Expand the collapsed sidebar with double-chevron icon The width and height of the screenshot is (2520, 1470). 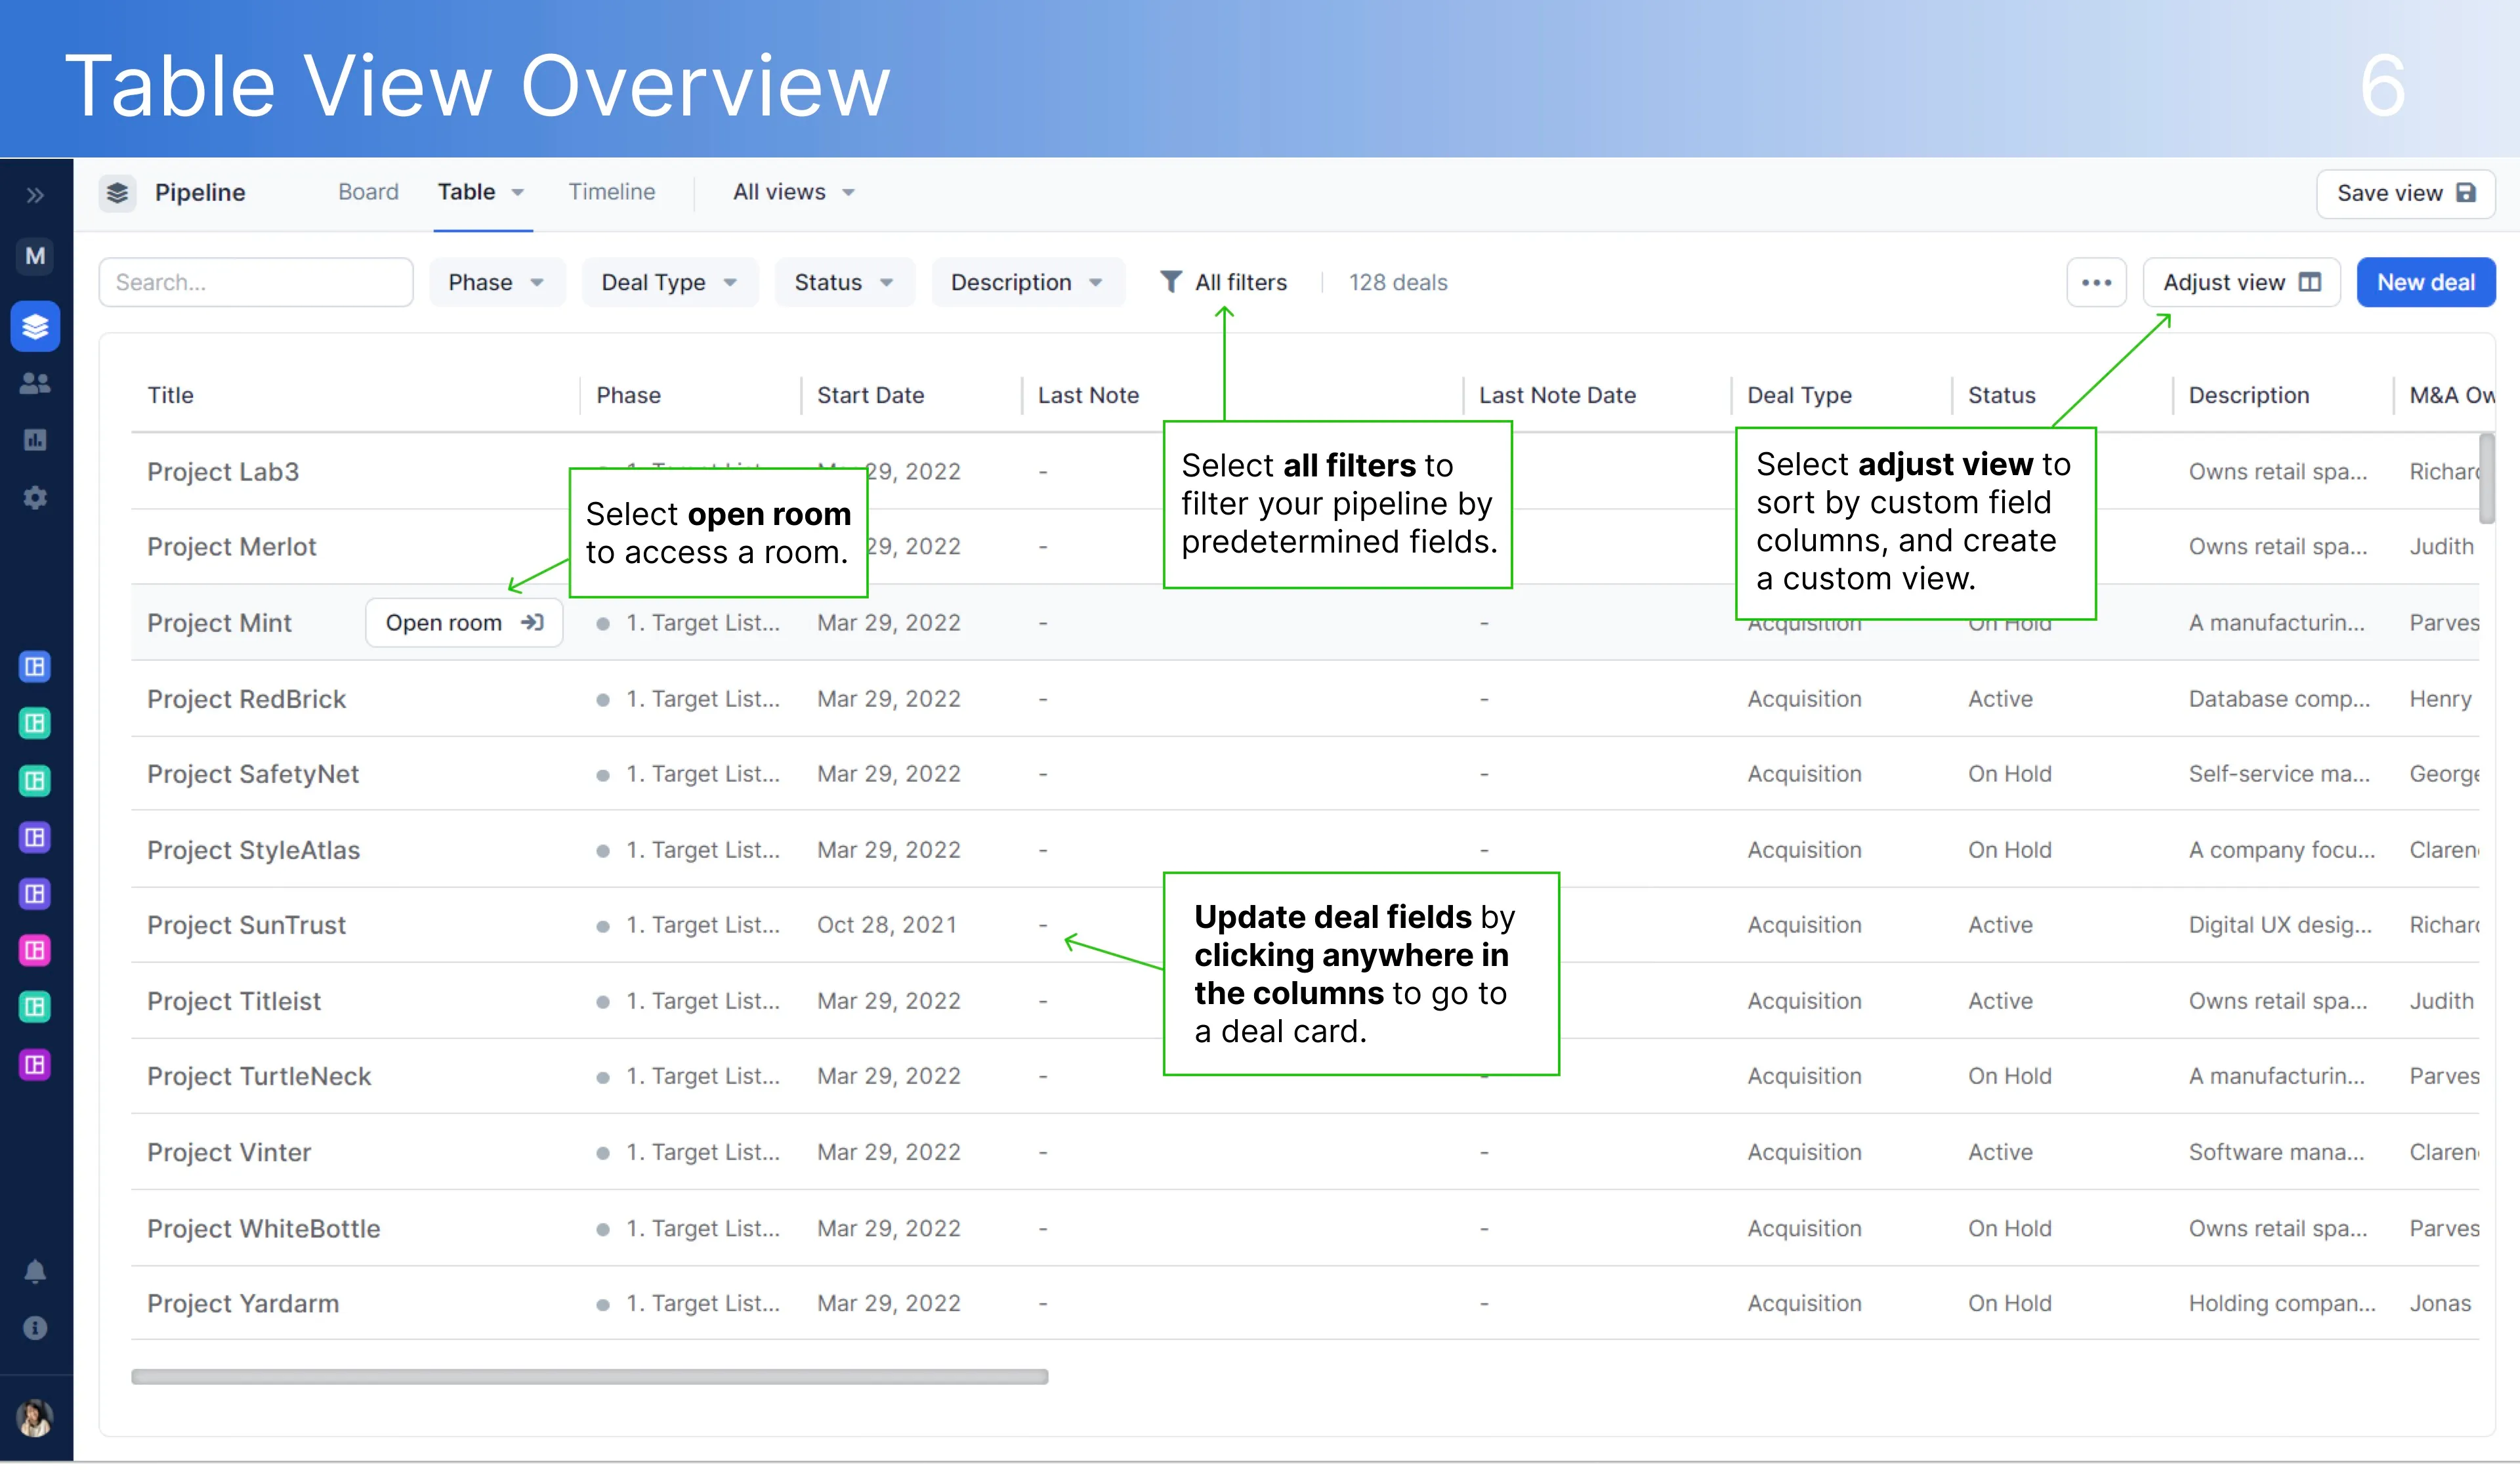point(35,195)
